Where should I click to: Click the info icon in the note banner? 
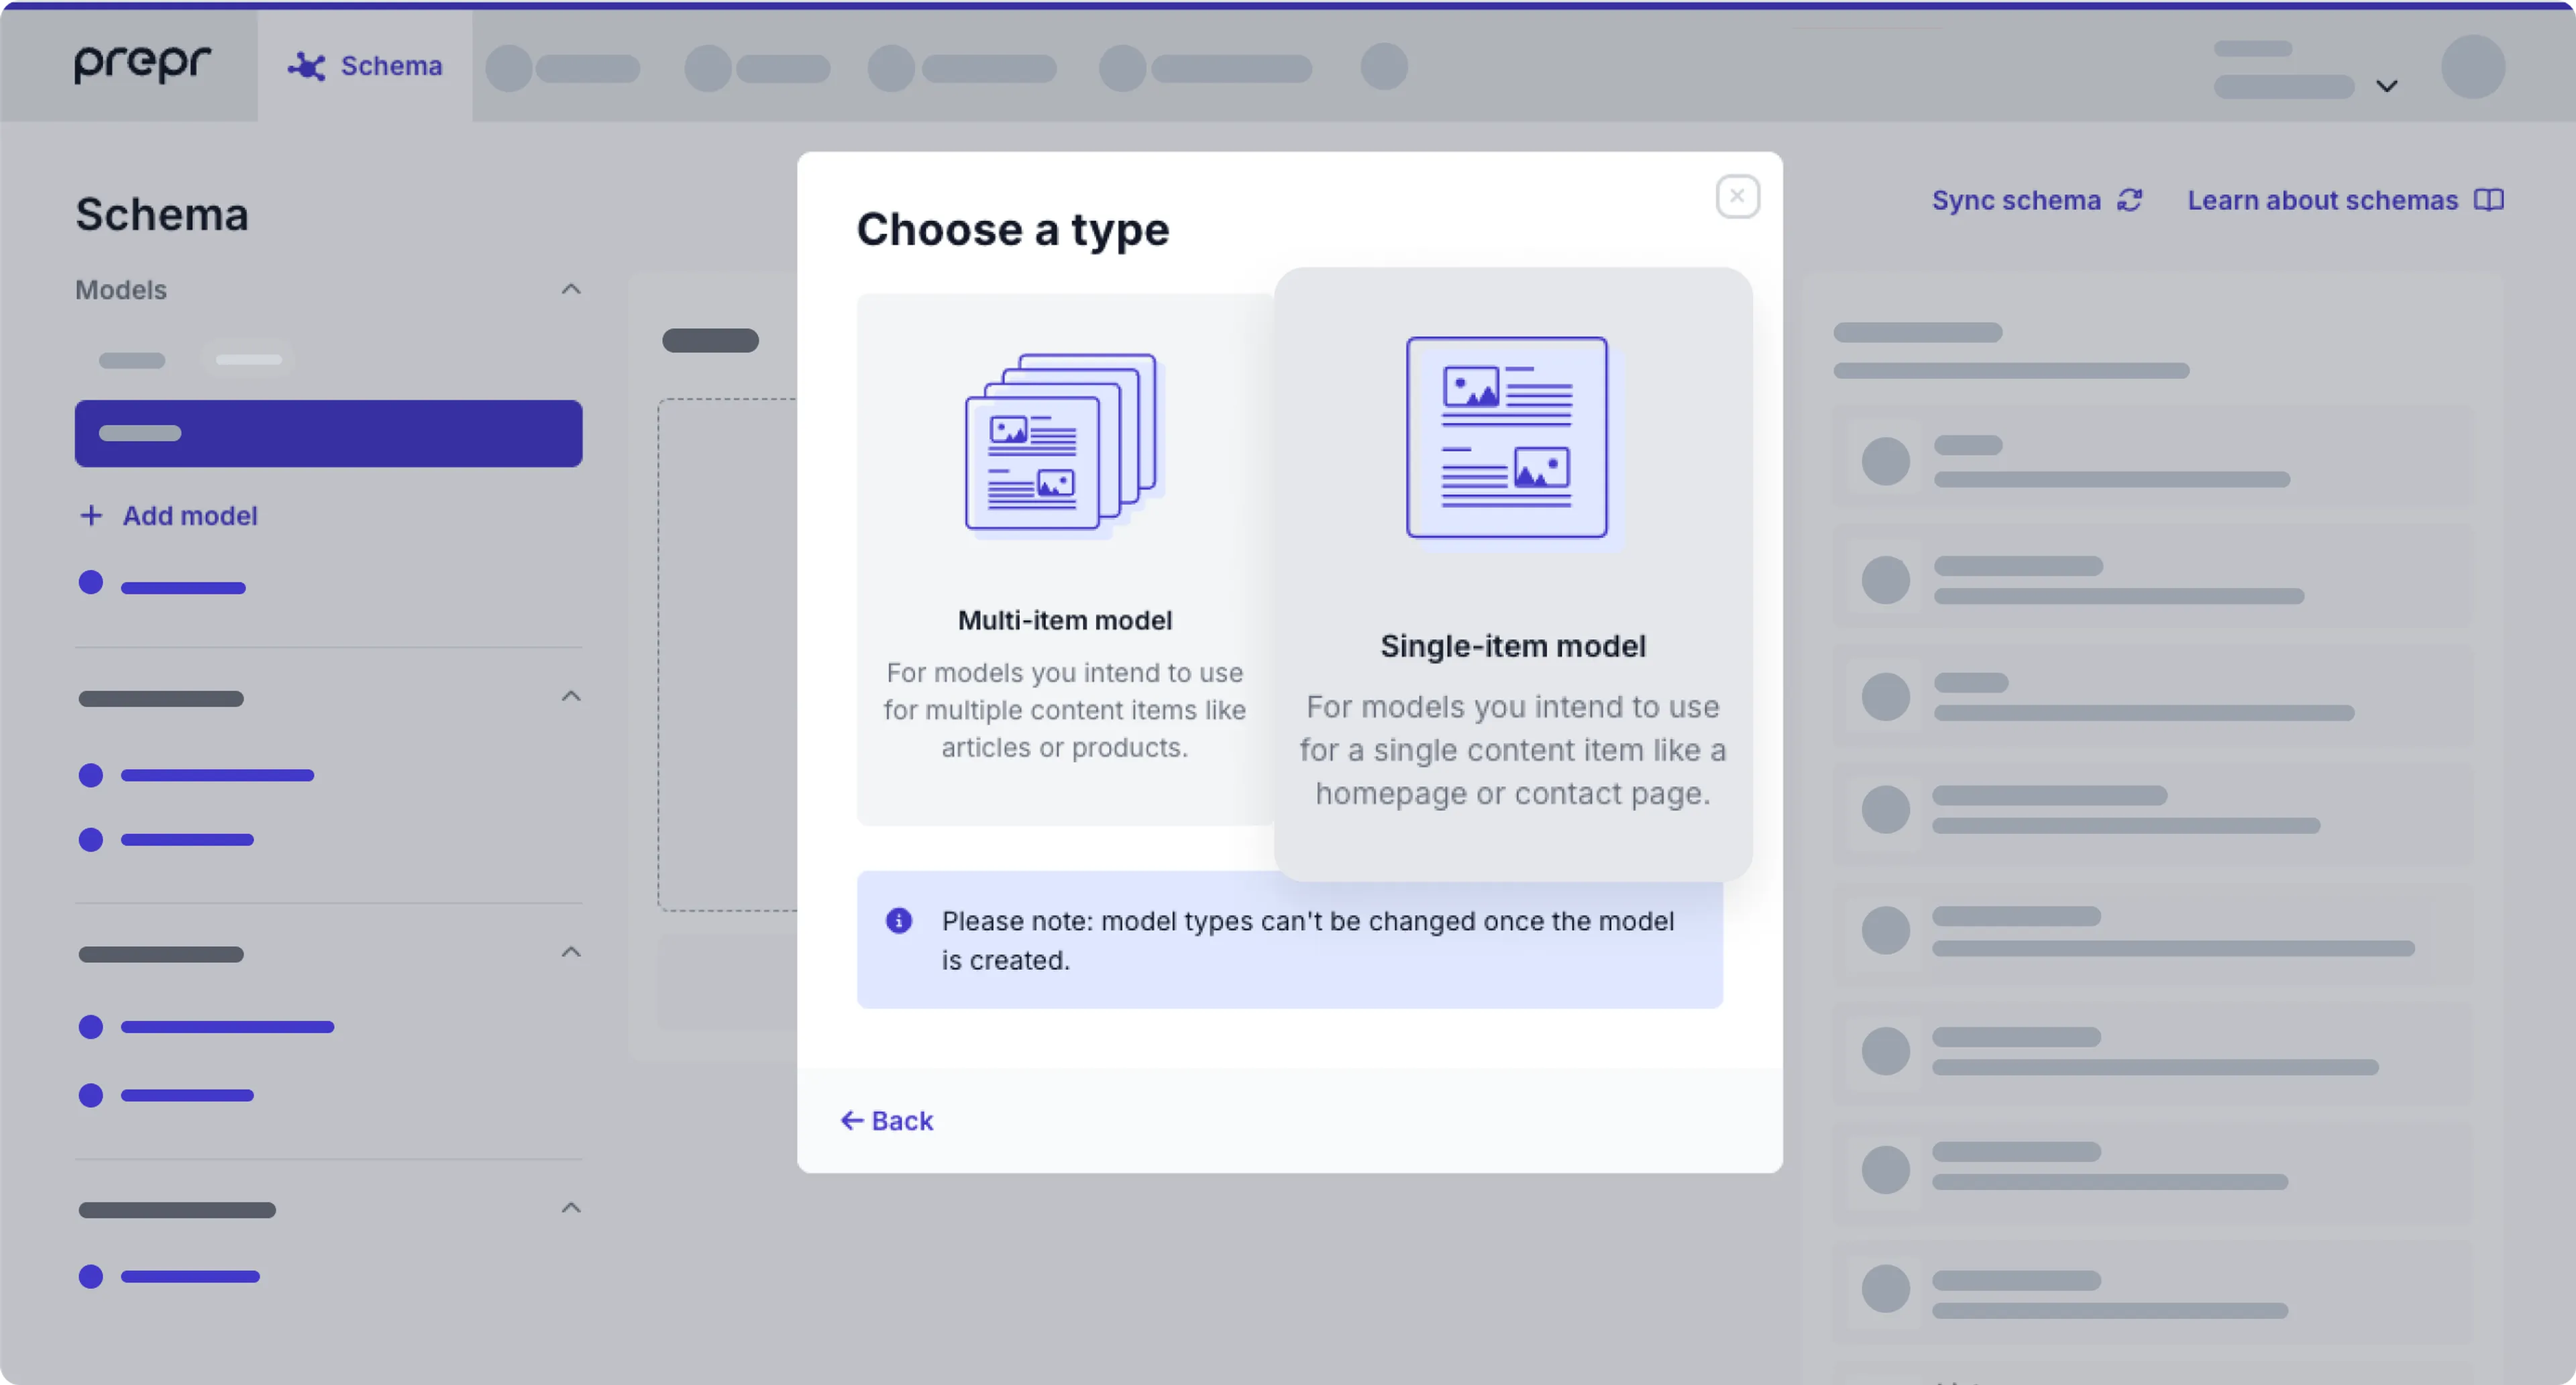[899, 920]
